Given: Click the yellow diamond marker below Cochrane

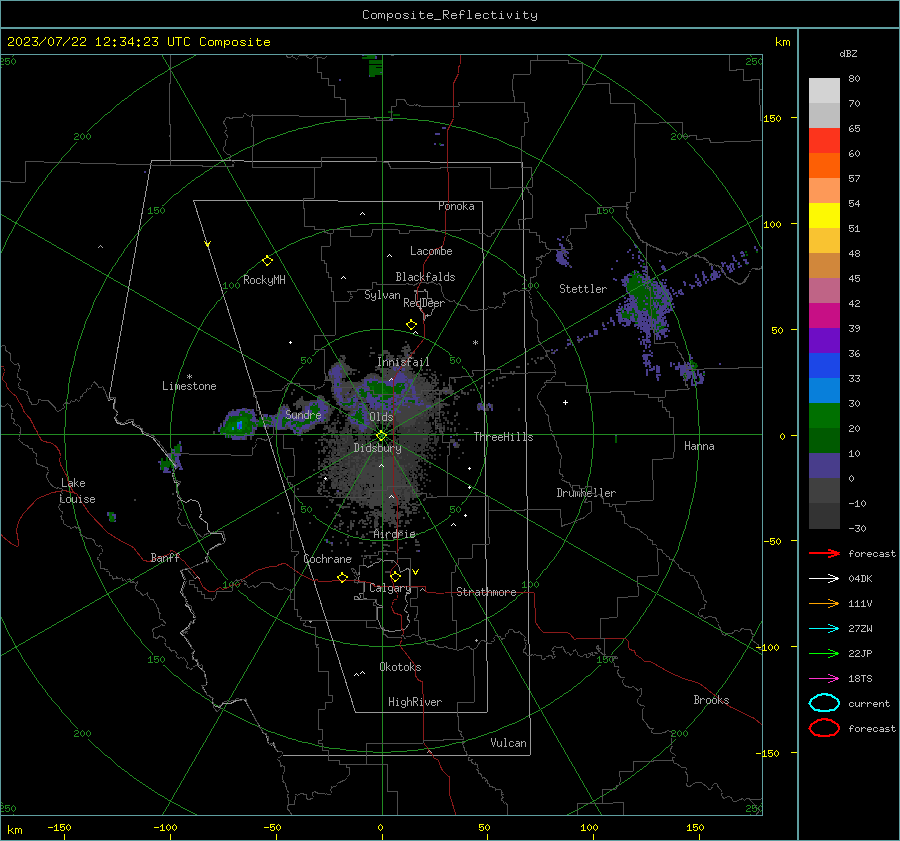Looking at the screenshot, I should click(342, 577).
